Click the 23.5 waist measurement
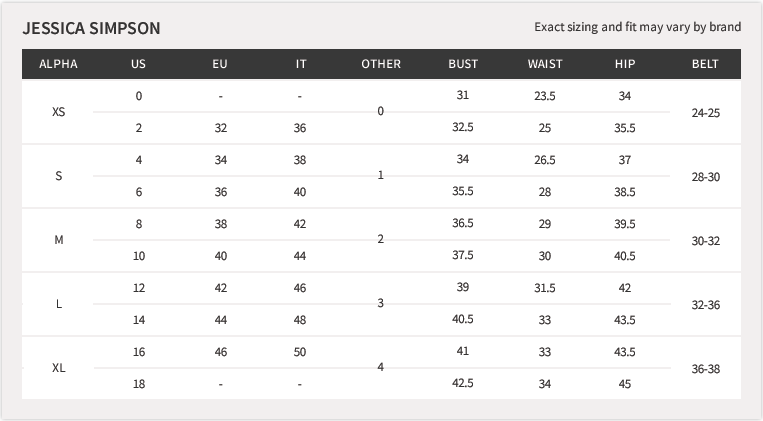763x421 pixels. click(x=545, y=96)
